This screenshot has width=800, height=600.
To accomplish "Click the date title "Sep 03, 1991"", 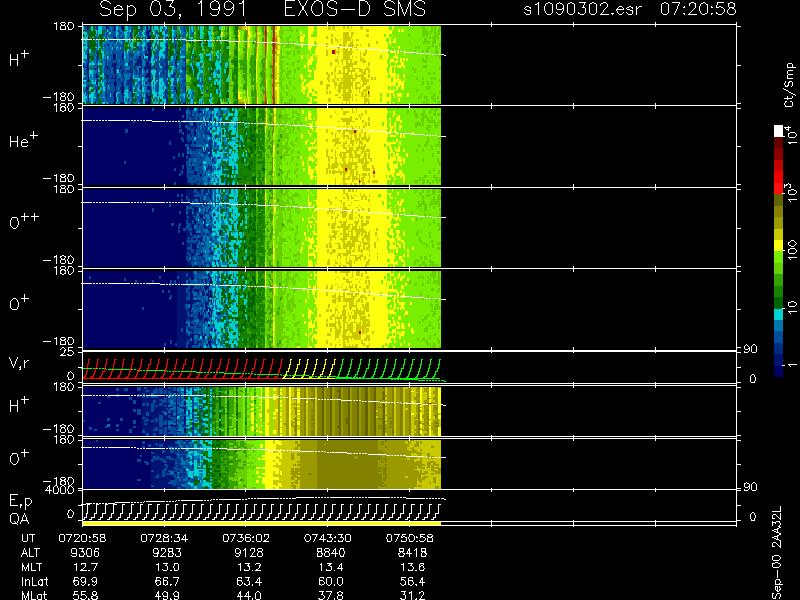I will click(x=172, y=9).
